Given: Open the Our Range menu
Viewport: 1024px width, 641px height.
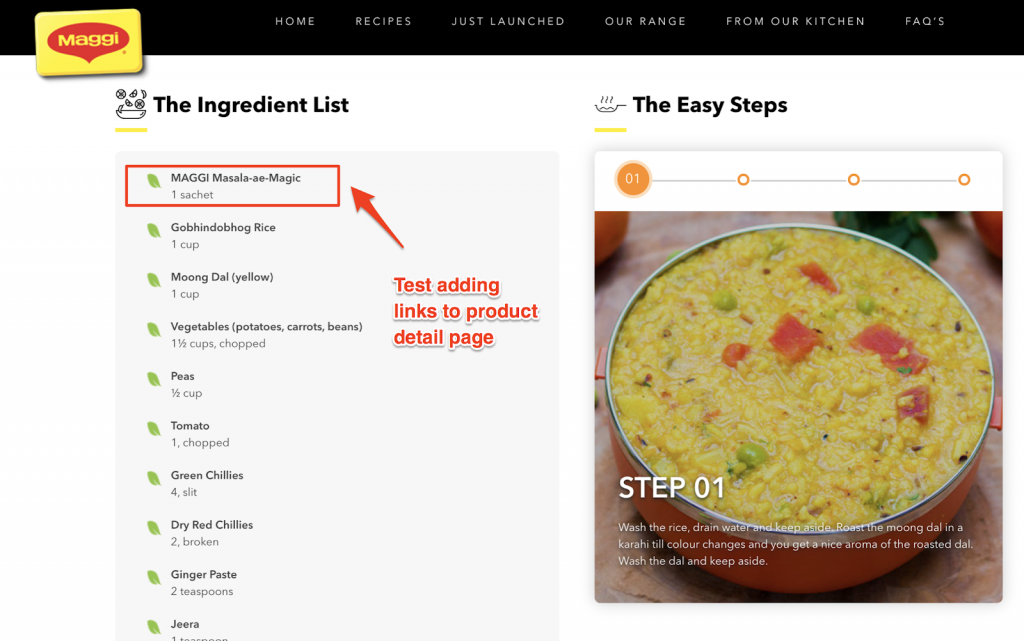Looking at the screenshot, I should (x=645, y=21).
